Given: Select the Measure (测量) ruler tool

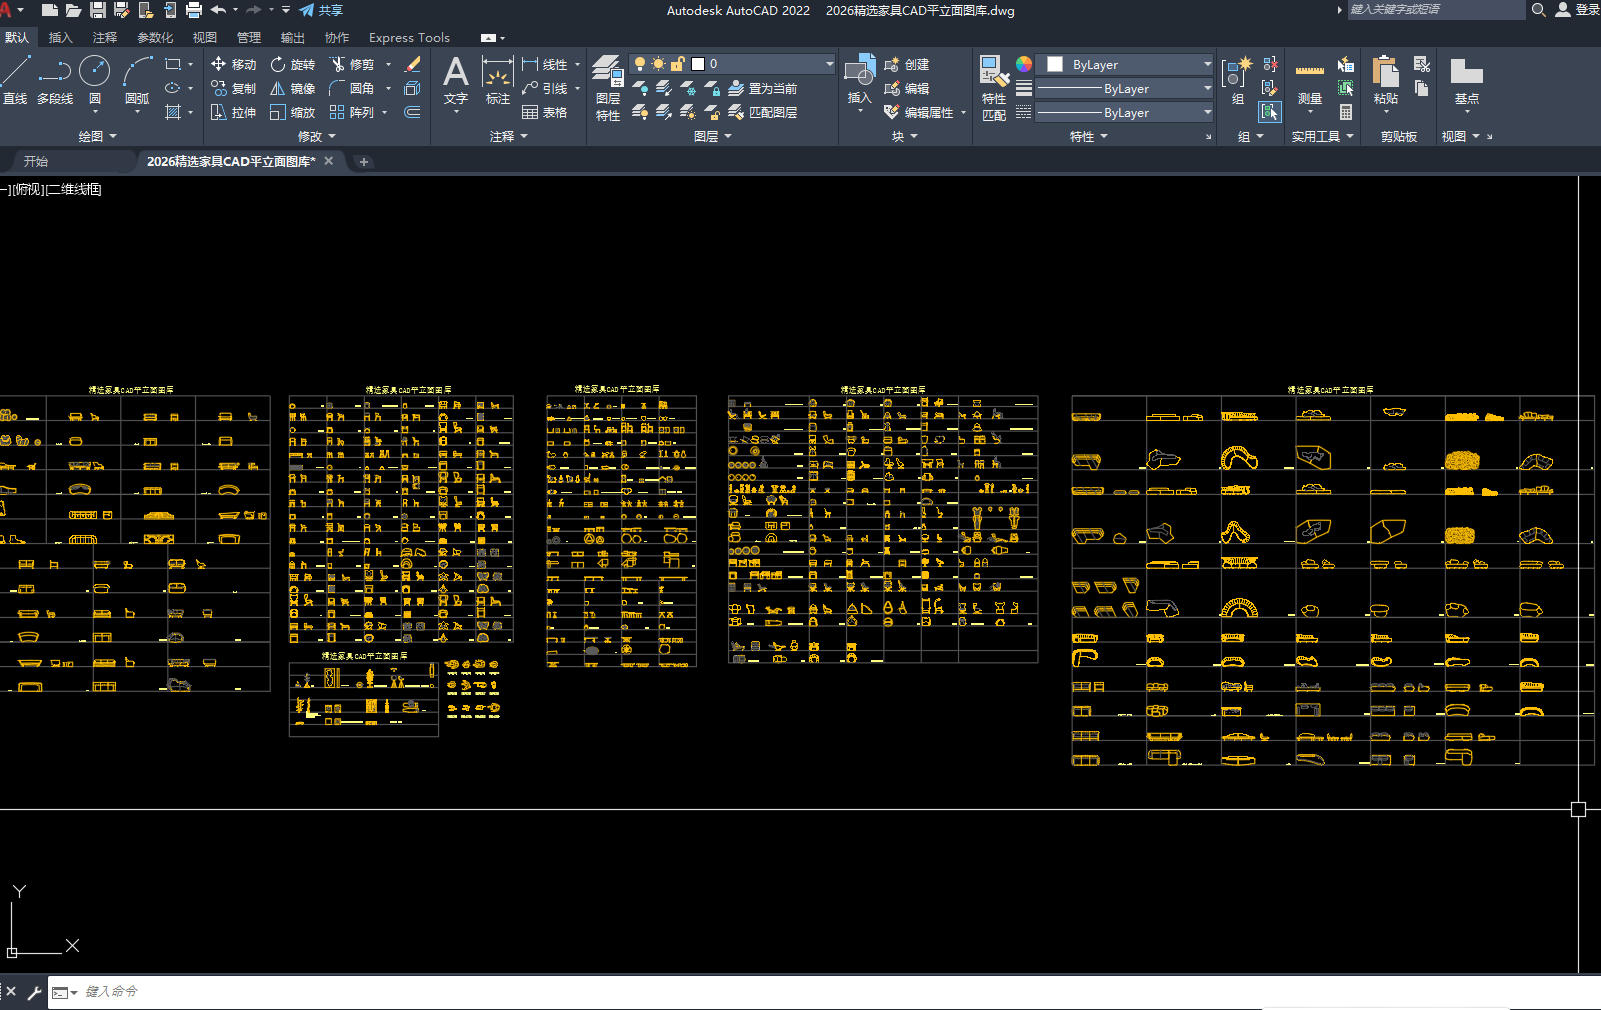Looking at the screenshot, I should pyautogui.click(x=1309, y=82).
